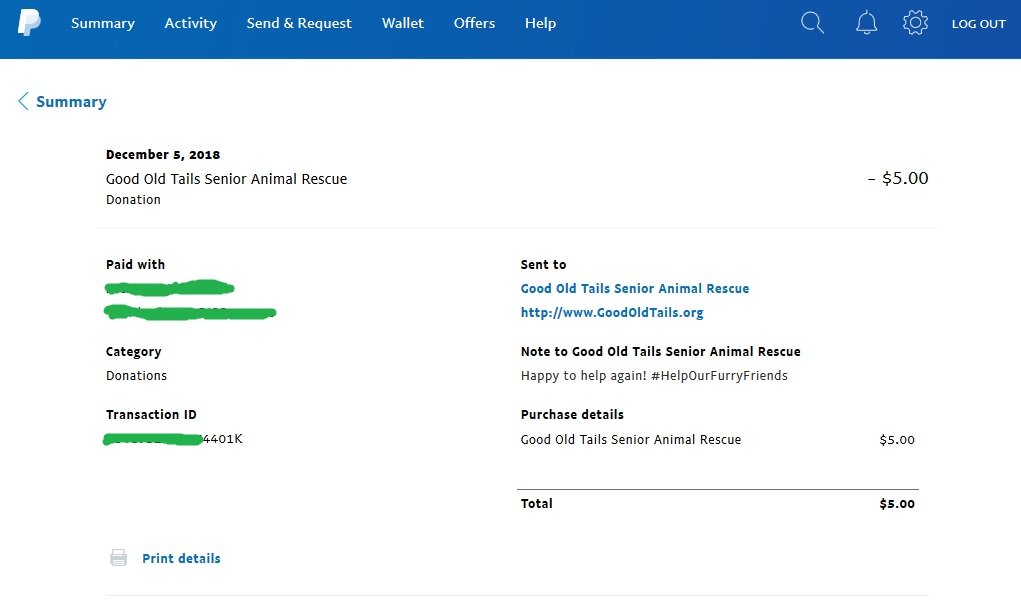Viewport: 1021px width, 603px height.
Task: Click the LOG OUT button
Action: coord(979,24)
